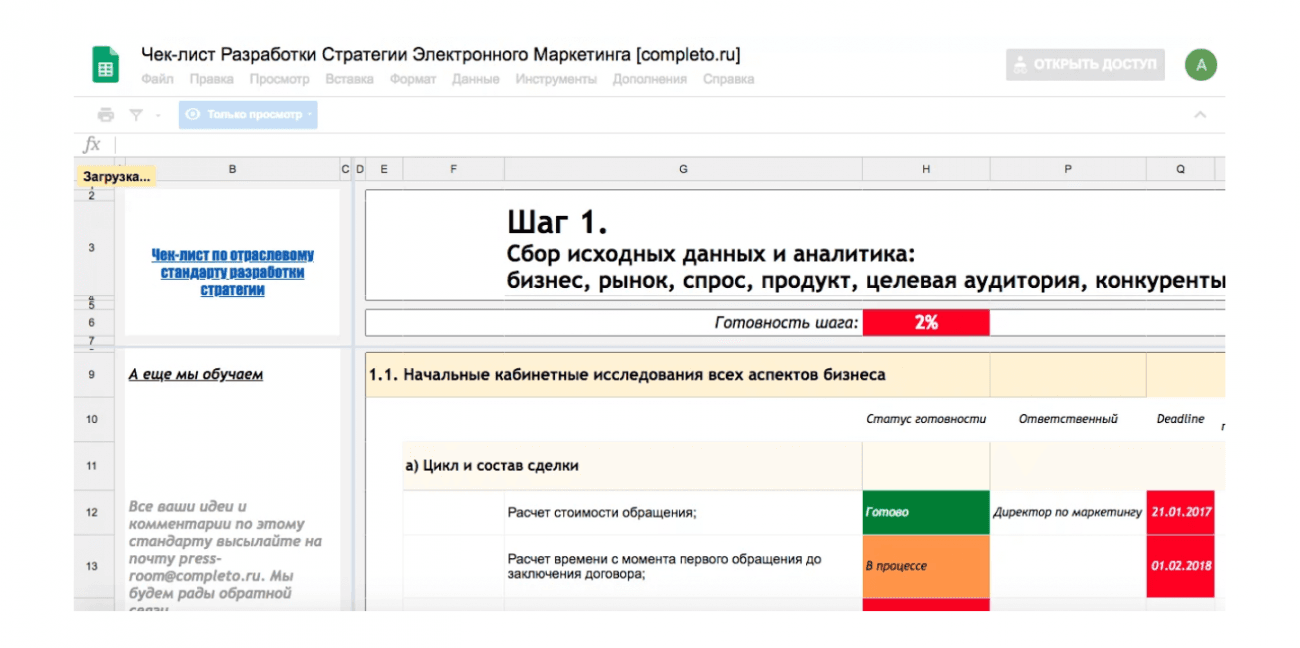Select row 13 header
Viewport: 1300px width, 648px height.
92,566
